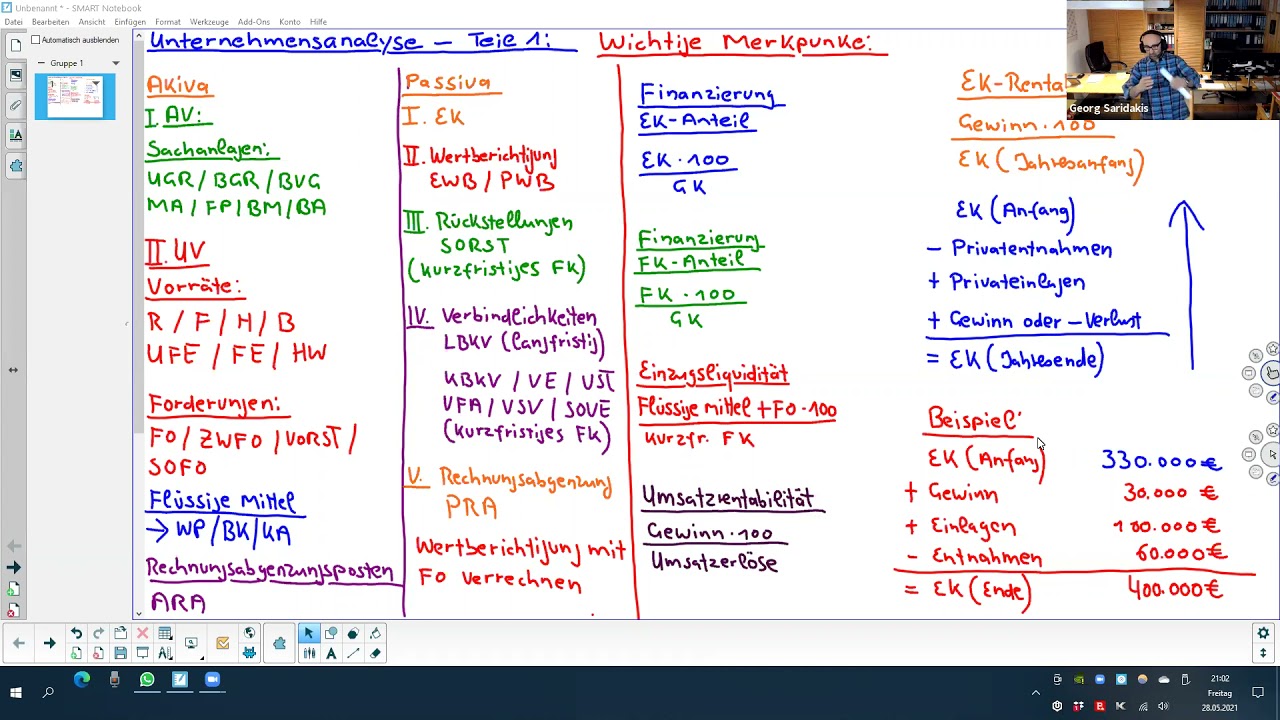
Task: Open add-ons puzzle piece in toolbar
Action: click(x=279, y=643)
